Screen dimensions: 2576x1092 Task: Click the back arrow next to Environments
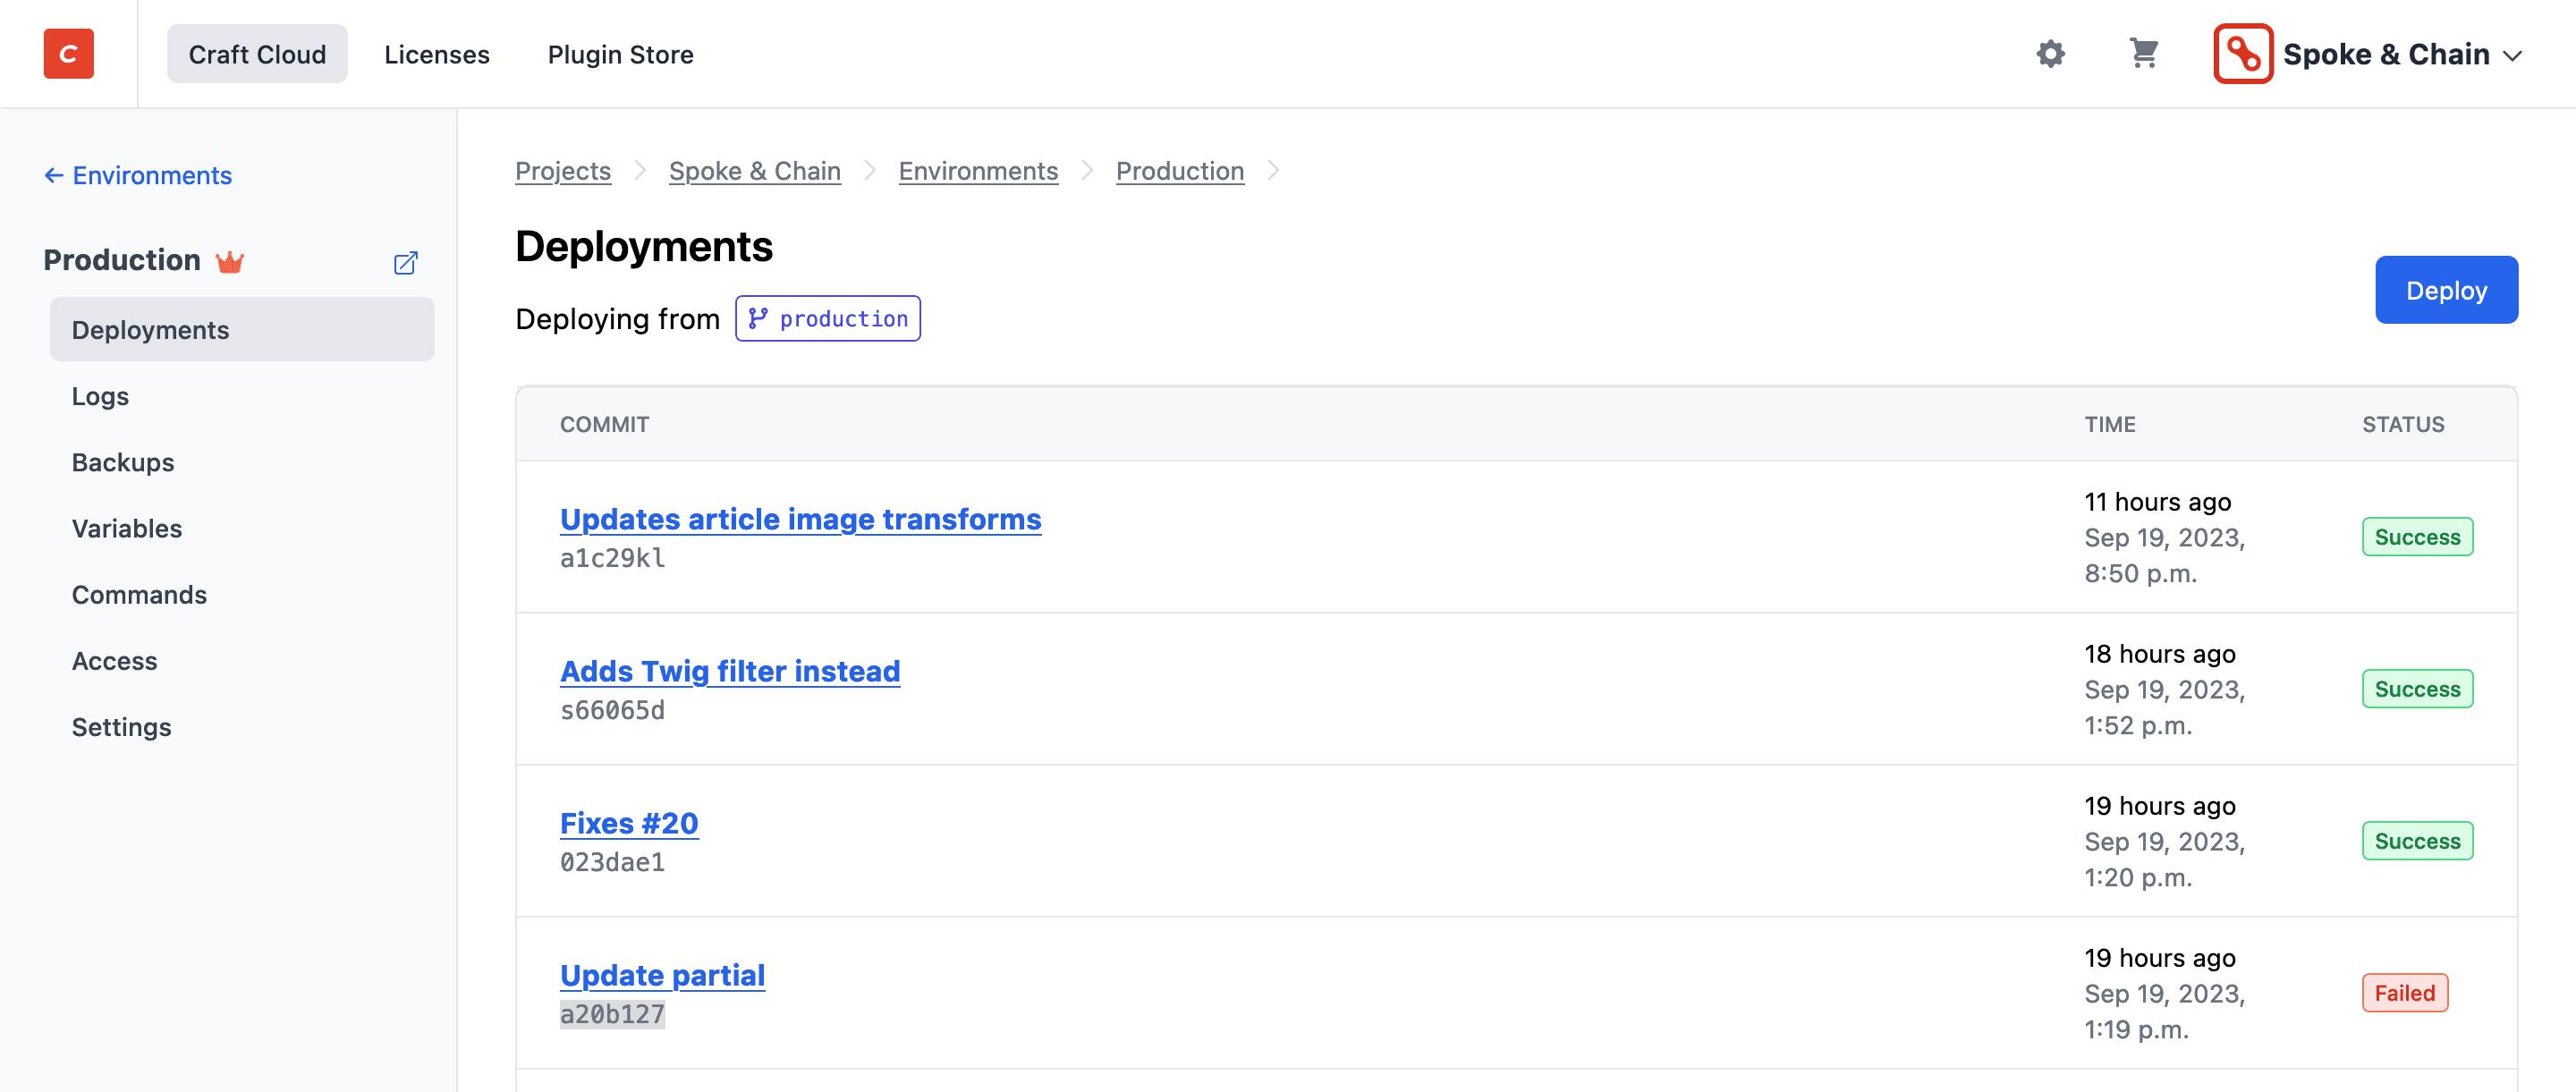pyautogui.click(x=54, y=175)
